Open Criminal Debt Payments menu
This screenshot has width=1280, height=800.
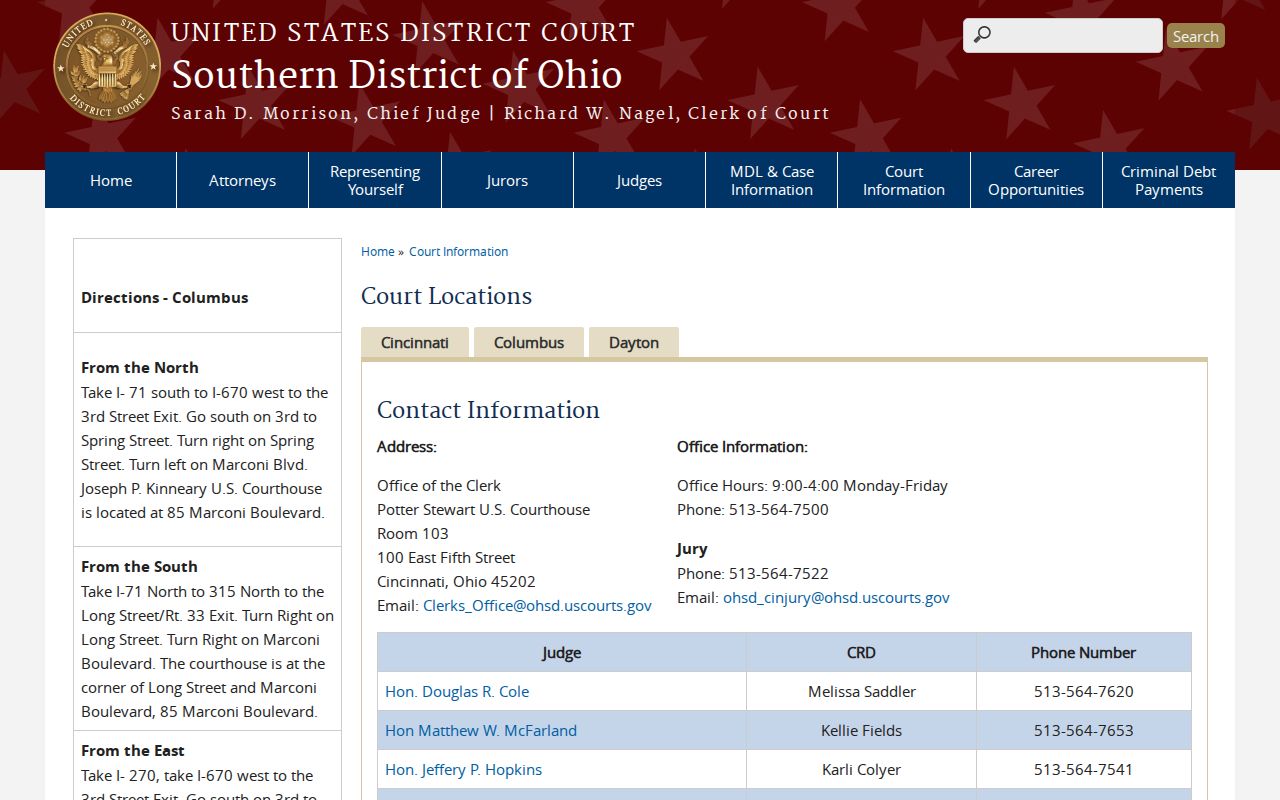click(x=1169, y=180)
